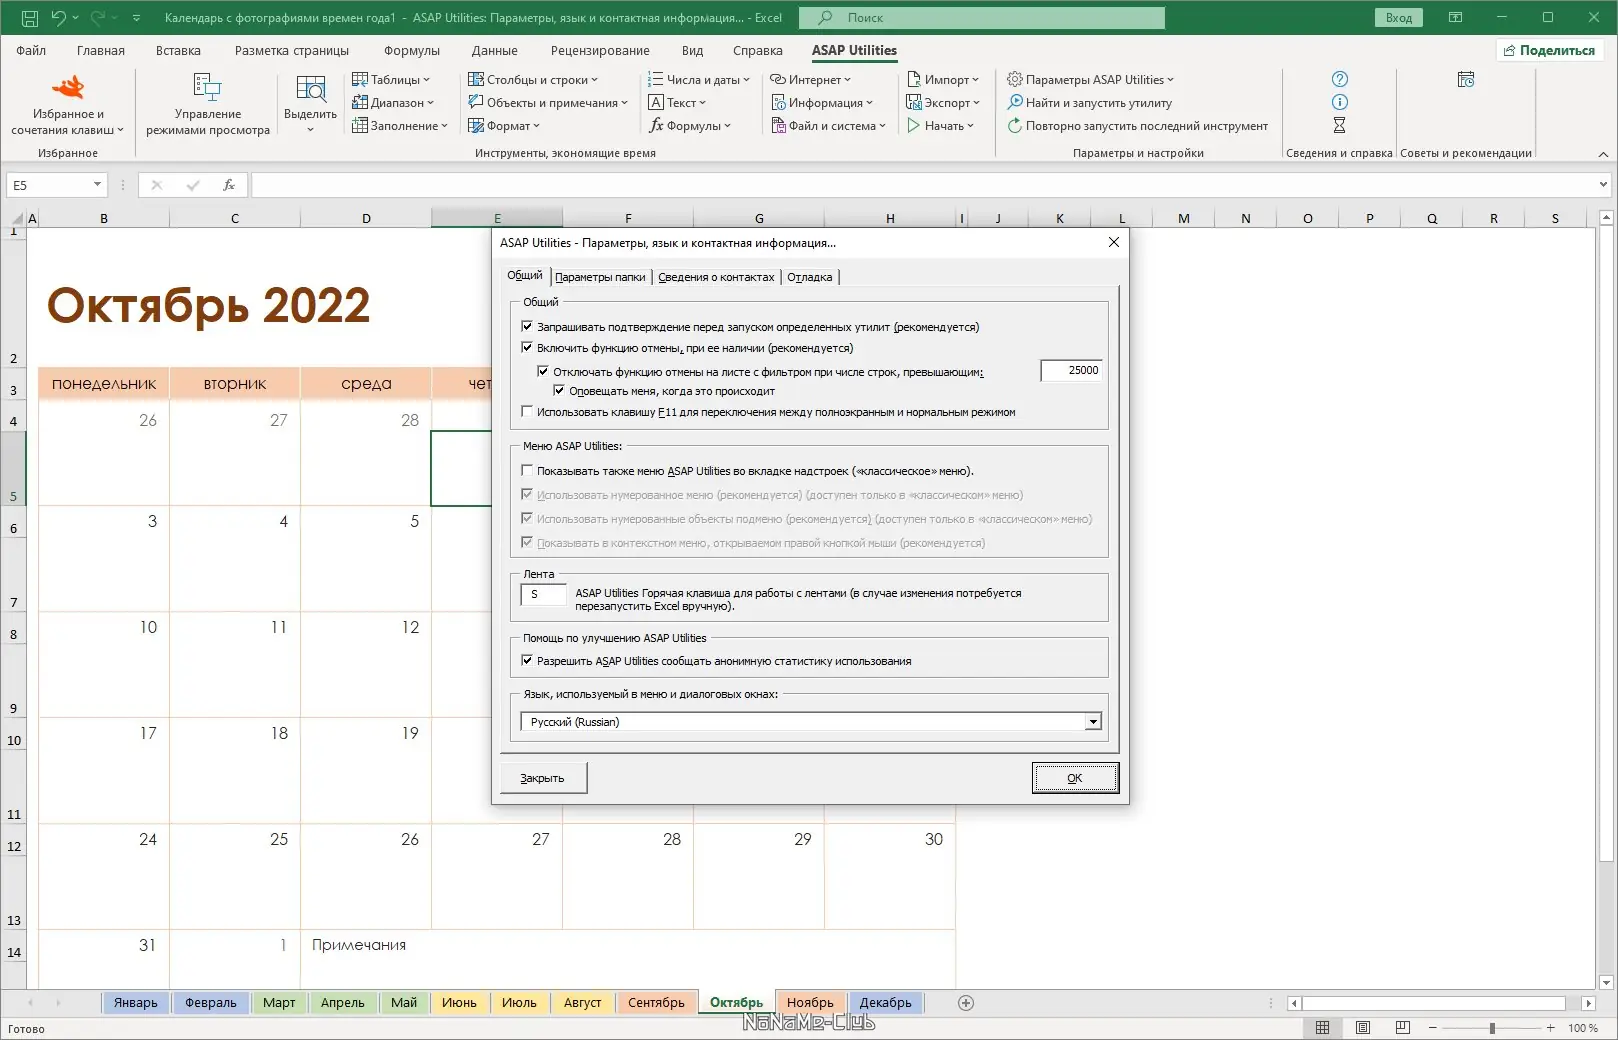Click the zoom in plus icon
The width and height of the screenshot is (1618, 1040).
pyautogui.click(x=1550, y=1028)
